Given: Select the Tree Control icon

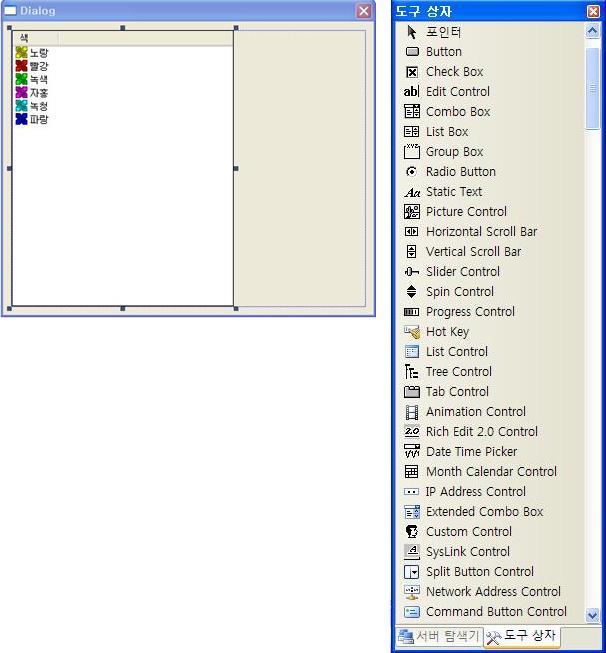Looking at the screenshot, I should [411, 371].
